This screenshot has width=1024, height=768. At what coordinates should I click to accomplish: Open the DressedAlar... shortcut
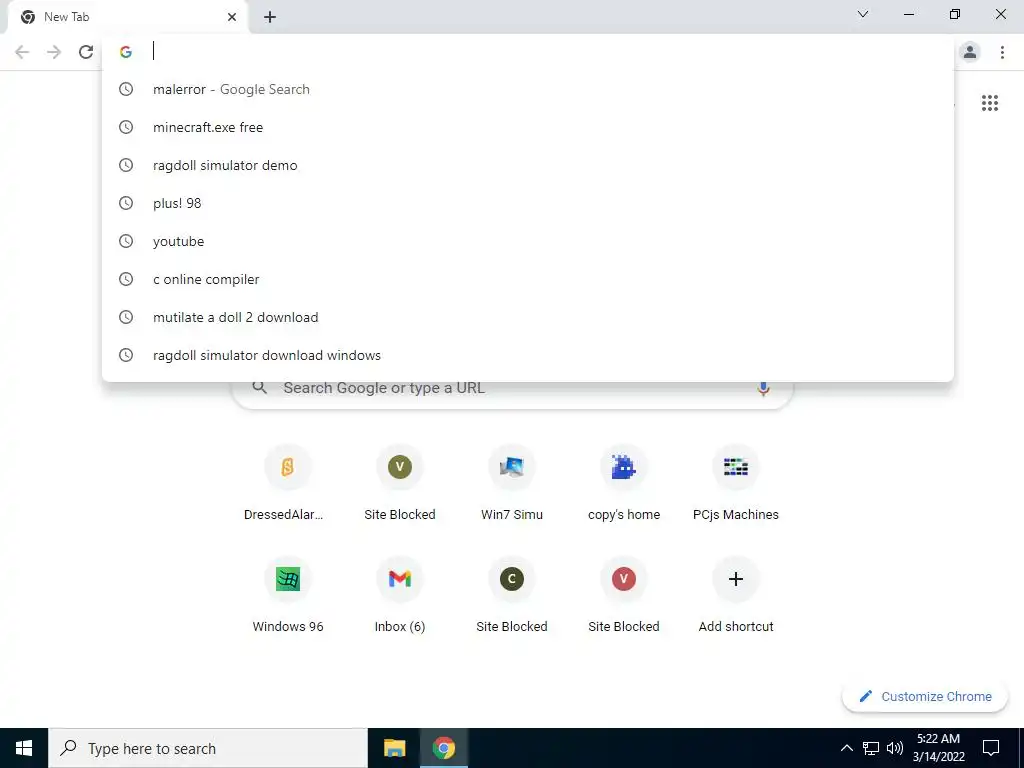click(287, 483)
